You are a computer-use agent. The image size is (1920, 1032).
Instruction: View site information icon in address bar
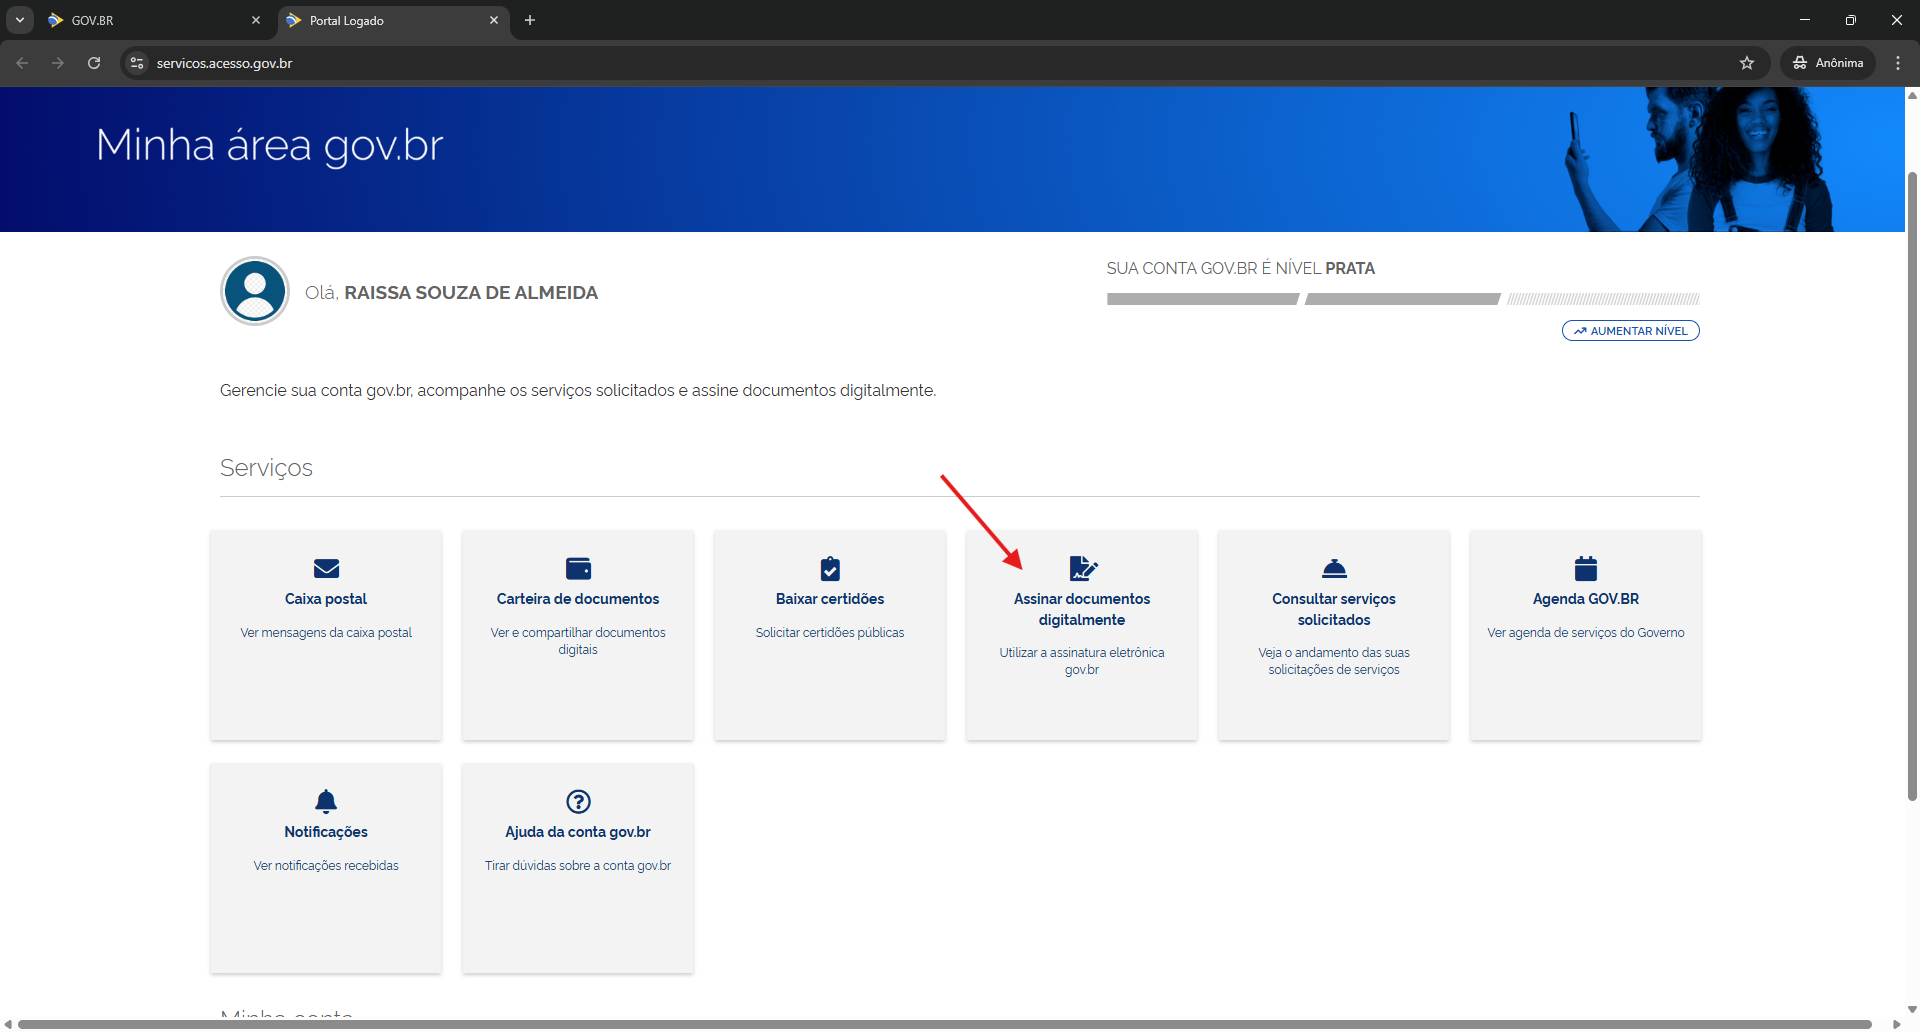point(137,63)
